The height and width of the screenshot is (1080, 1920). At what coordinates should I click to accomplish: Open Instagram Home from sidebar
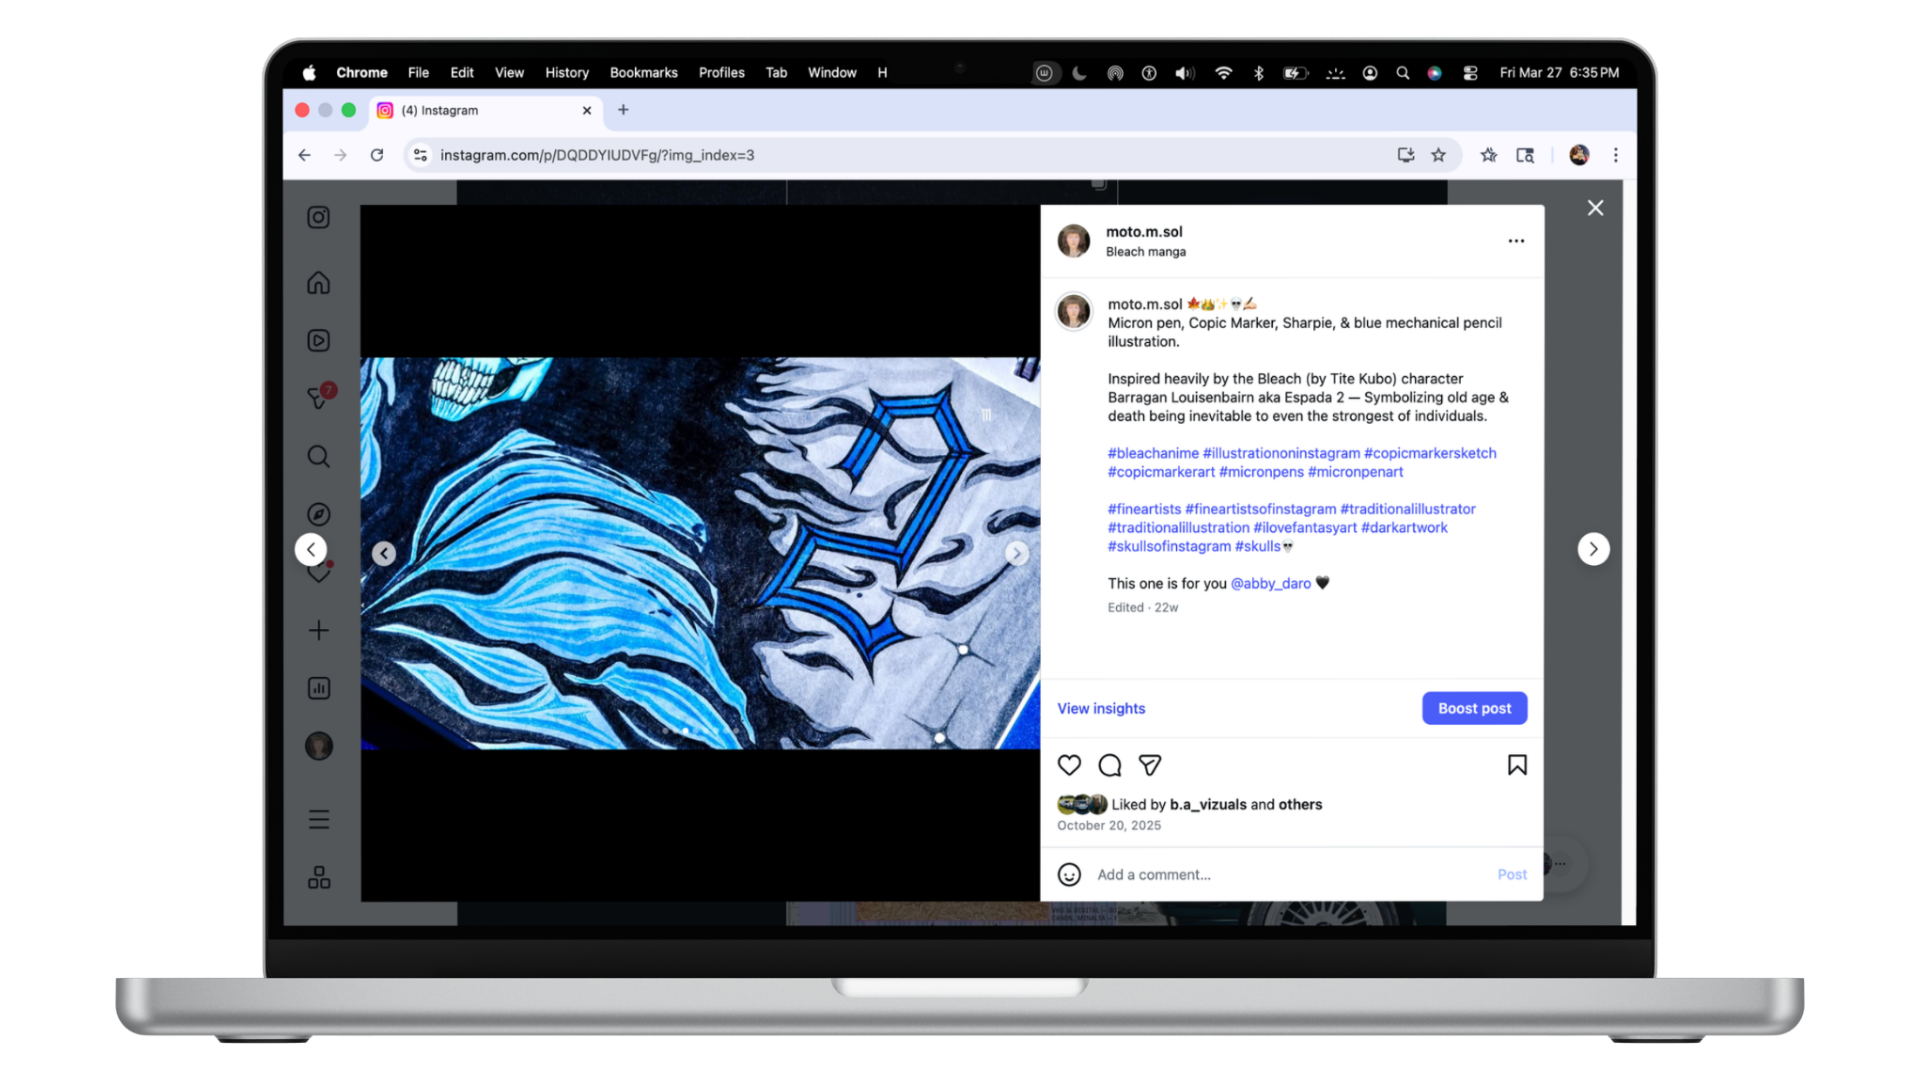point(318,283)
